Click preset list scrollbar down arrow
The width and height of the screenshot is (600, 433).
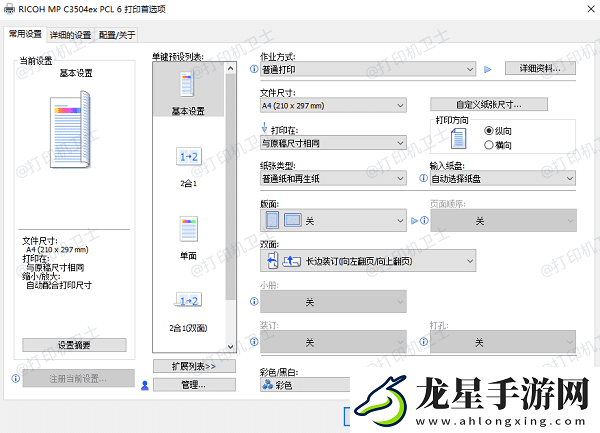tap(230, 347)
